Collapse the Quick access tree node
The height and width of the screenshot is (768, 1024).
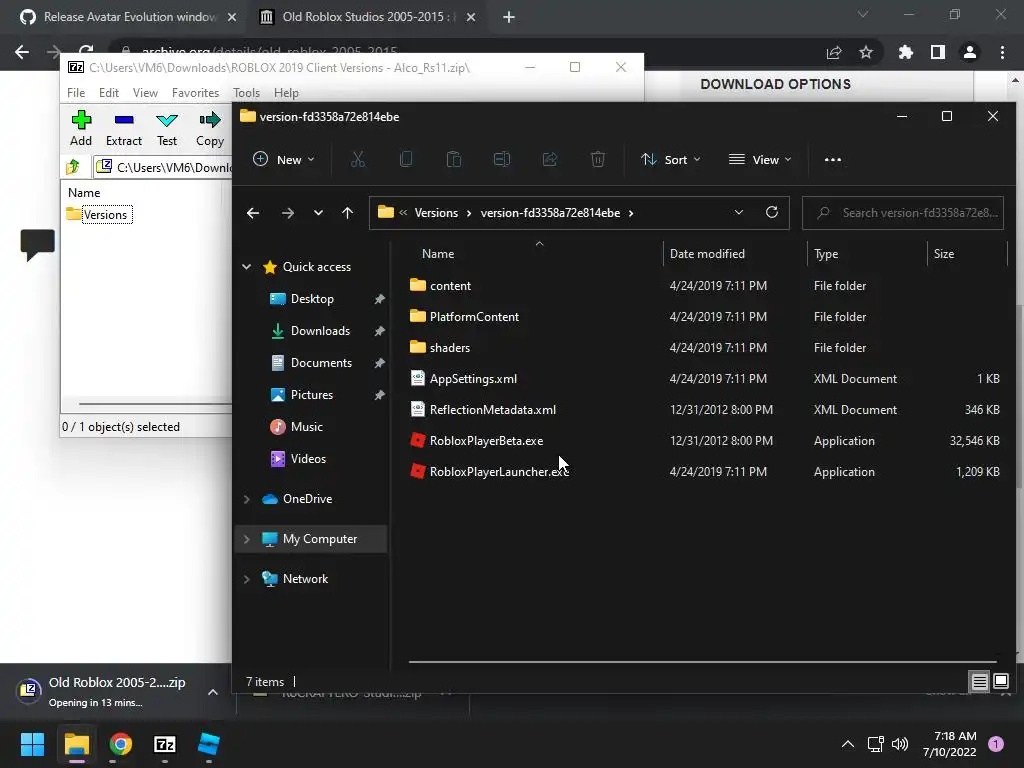tap(247, 266)
